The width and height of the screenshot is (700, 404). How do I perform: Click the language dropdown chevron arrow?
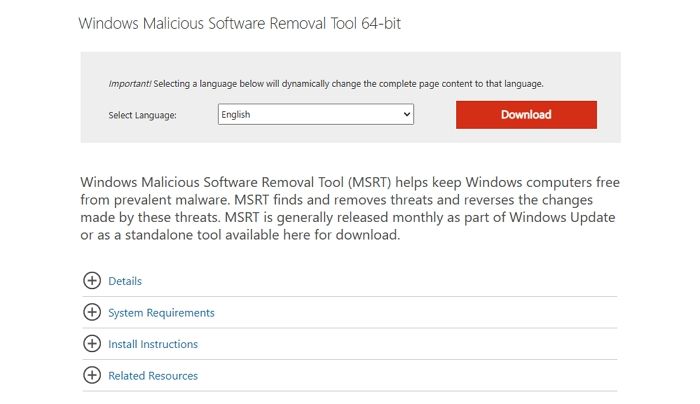(x=406, y=115)
